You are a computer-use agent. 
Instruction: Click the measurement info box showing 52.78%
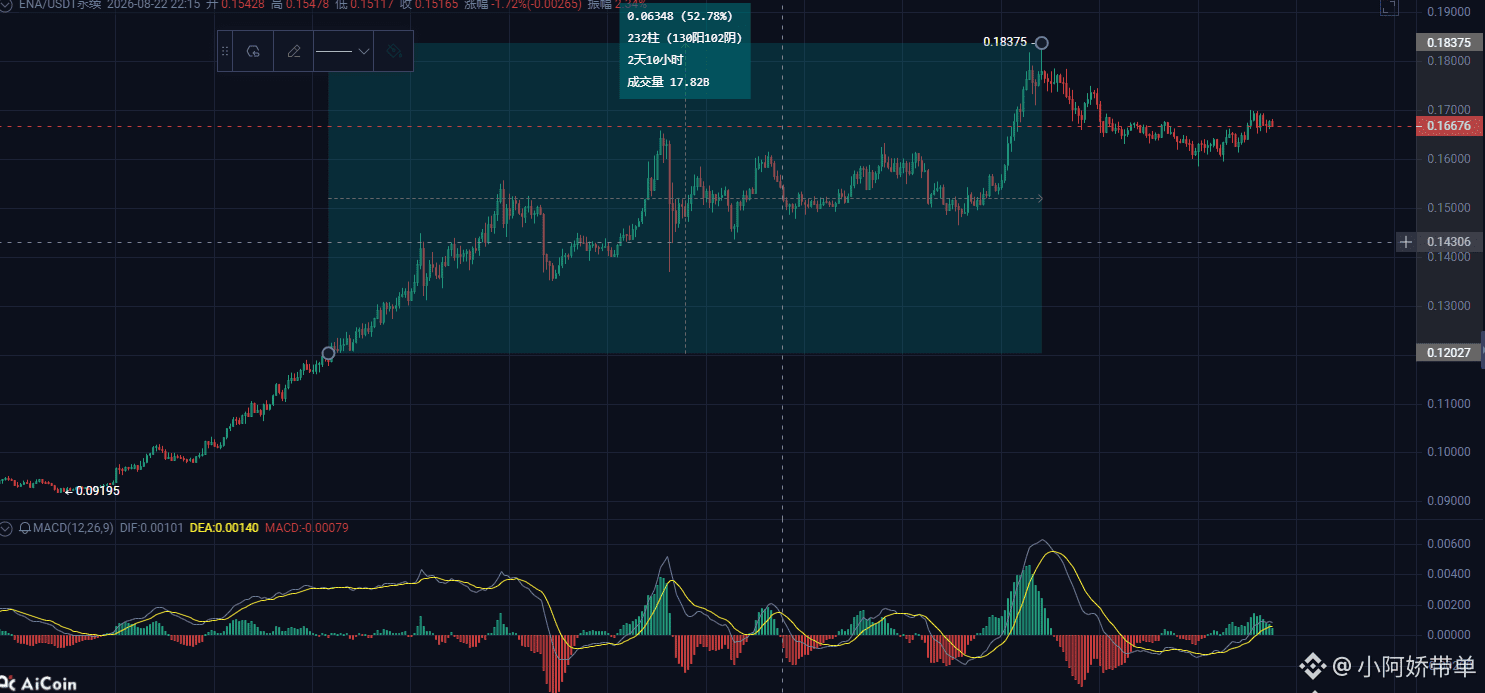coord(685,51)
